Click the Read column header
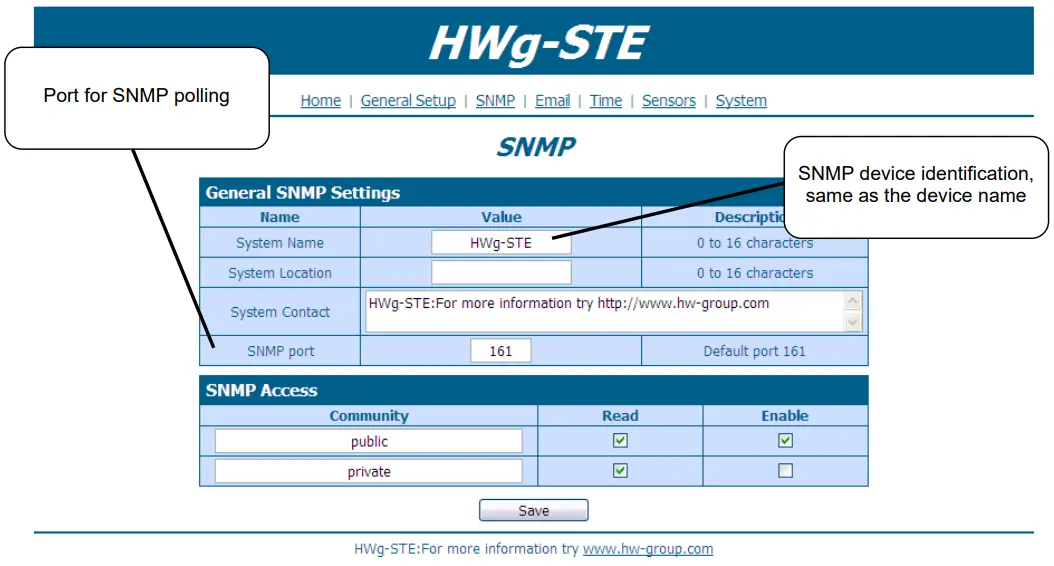1054x566 pixels. [x=620, y=415]
